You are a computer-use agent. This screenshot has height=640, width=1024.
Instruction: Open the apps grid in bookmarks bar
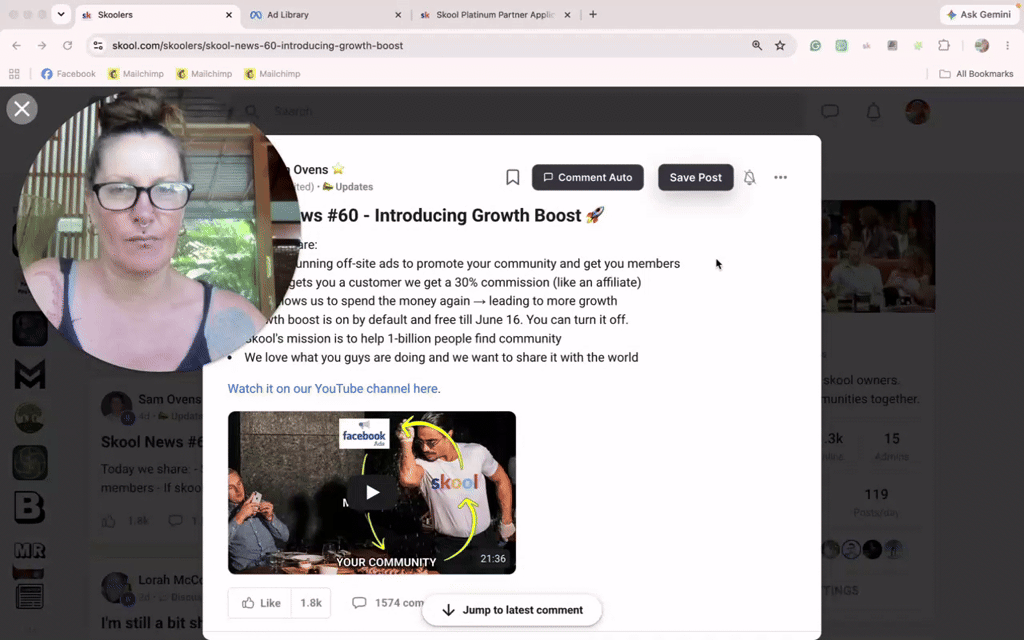click(14, 74)
